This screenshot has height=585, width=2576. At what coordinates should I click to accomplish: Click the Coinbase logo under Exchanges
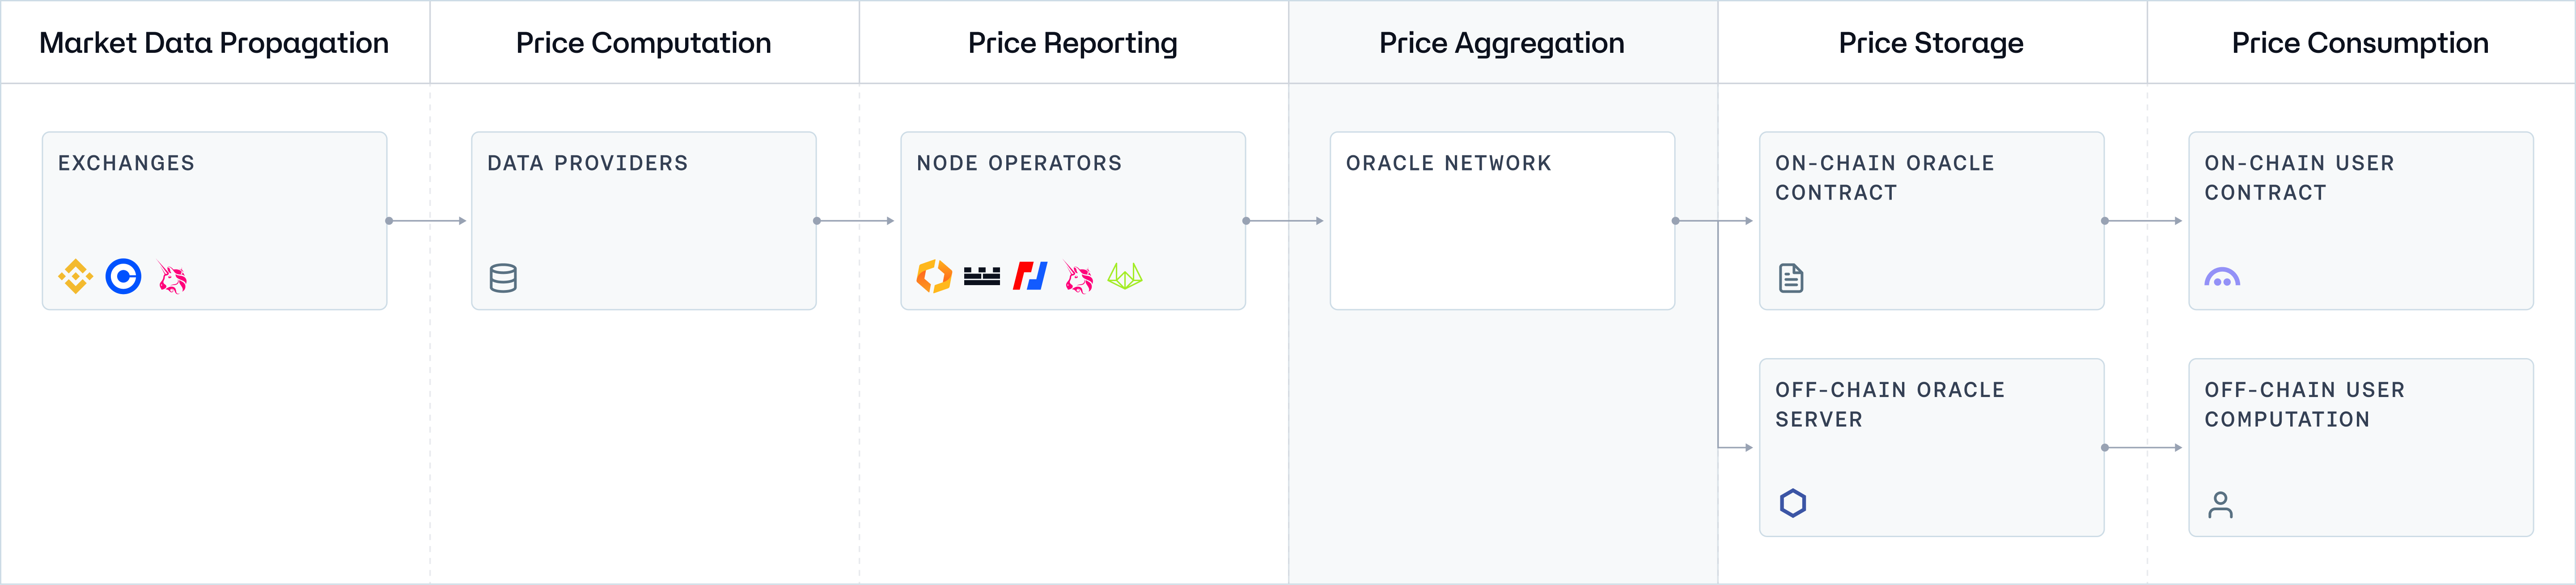pyautogui.click(x=124, y=277)
